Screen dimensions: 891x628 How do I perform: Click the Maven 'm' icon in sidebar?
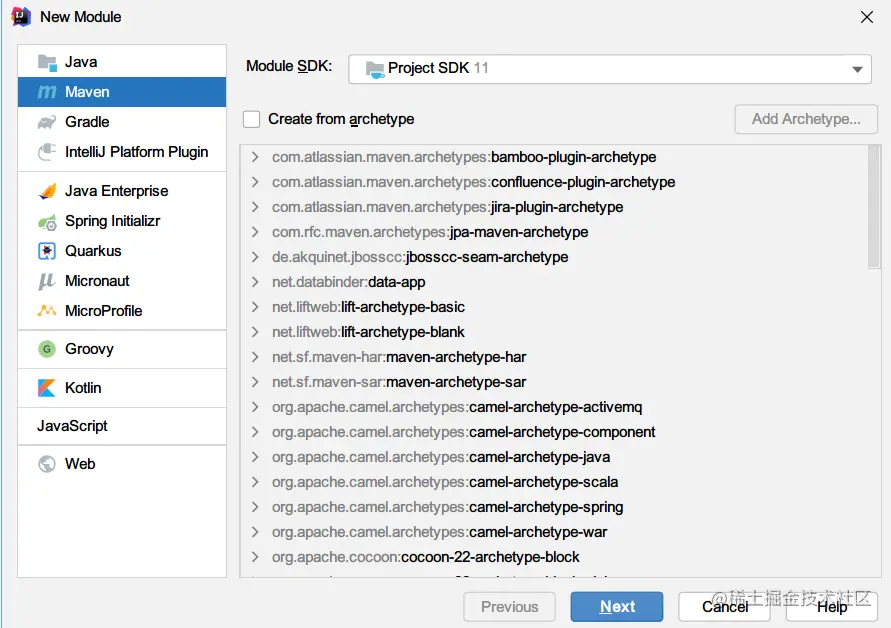47,92
